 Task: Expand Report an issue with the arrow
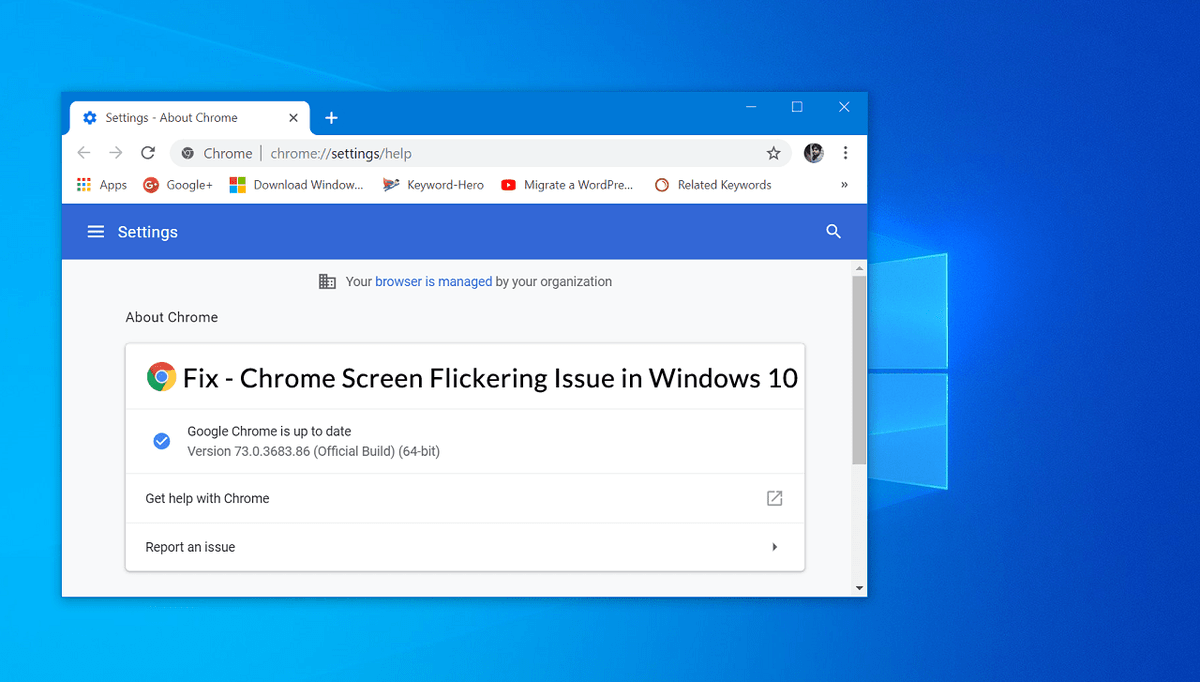775,547
